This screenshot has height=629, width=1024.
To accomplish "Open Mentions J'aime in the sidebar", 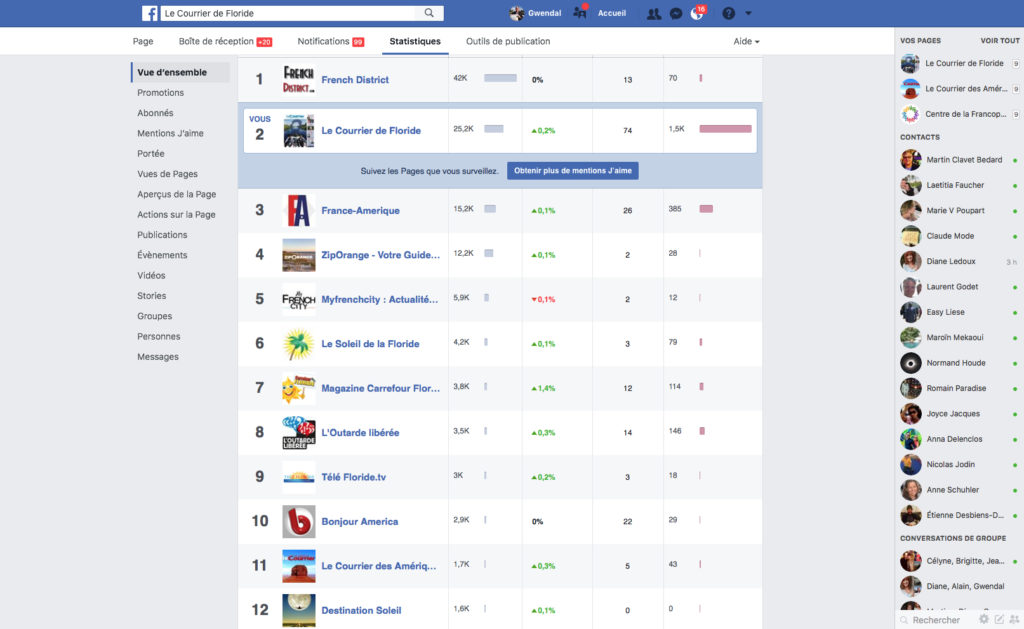I will 170,133.
